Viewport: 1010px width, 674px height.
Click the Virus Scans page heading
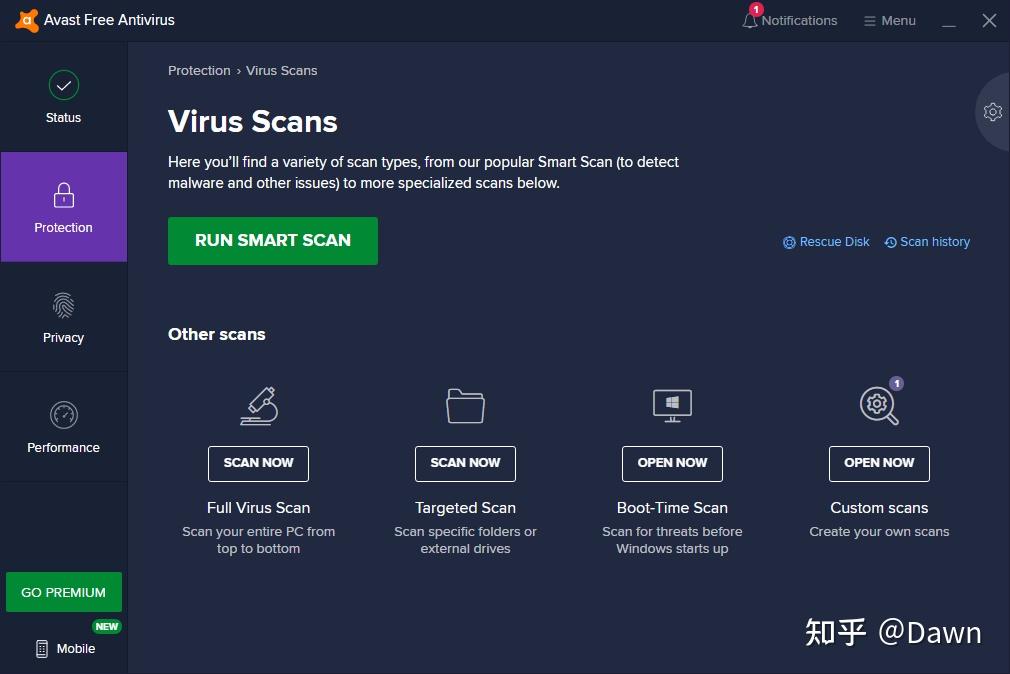click(252, 122)
